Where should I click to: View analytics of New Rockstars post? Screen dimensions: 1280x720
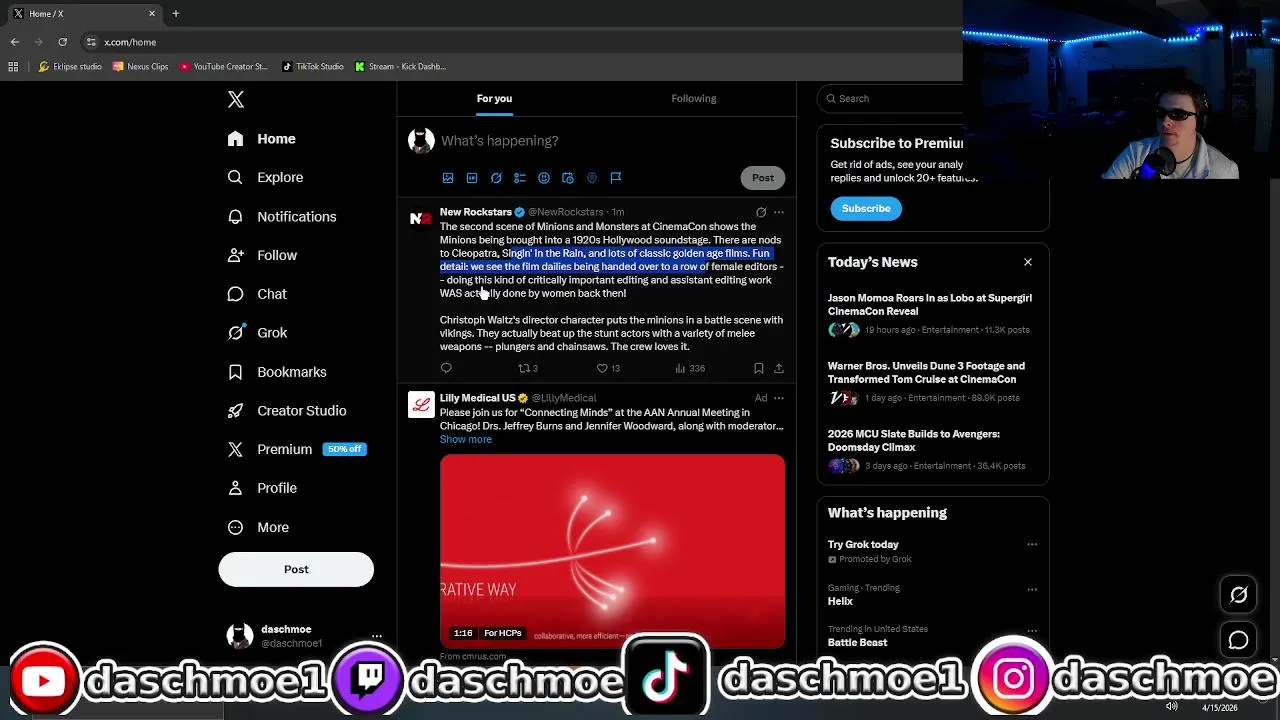(x=690, y=368)
